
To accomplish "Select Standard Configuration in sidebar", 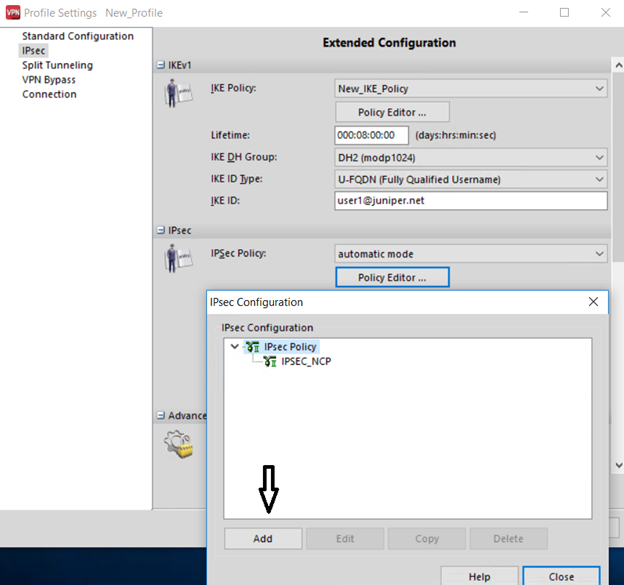I will (78, 36).
